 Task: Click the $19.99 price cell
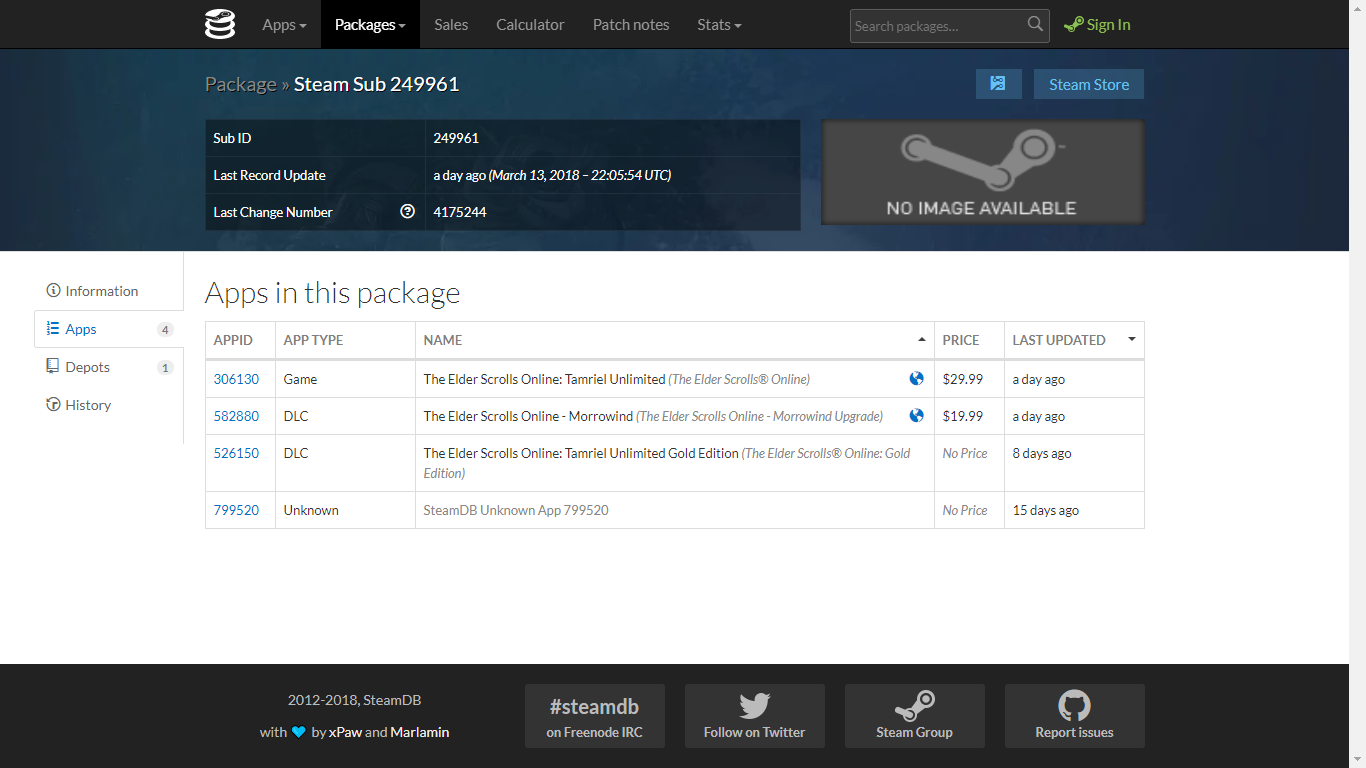969,416
